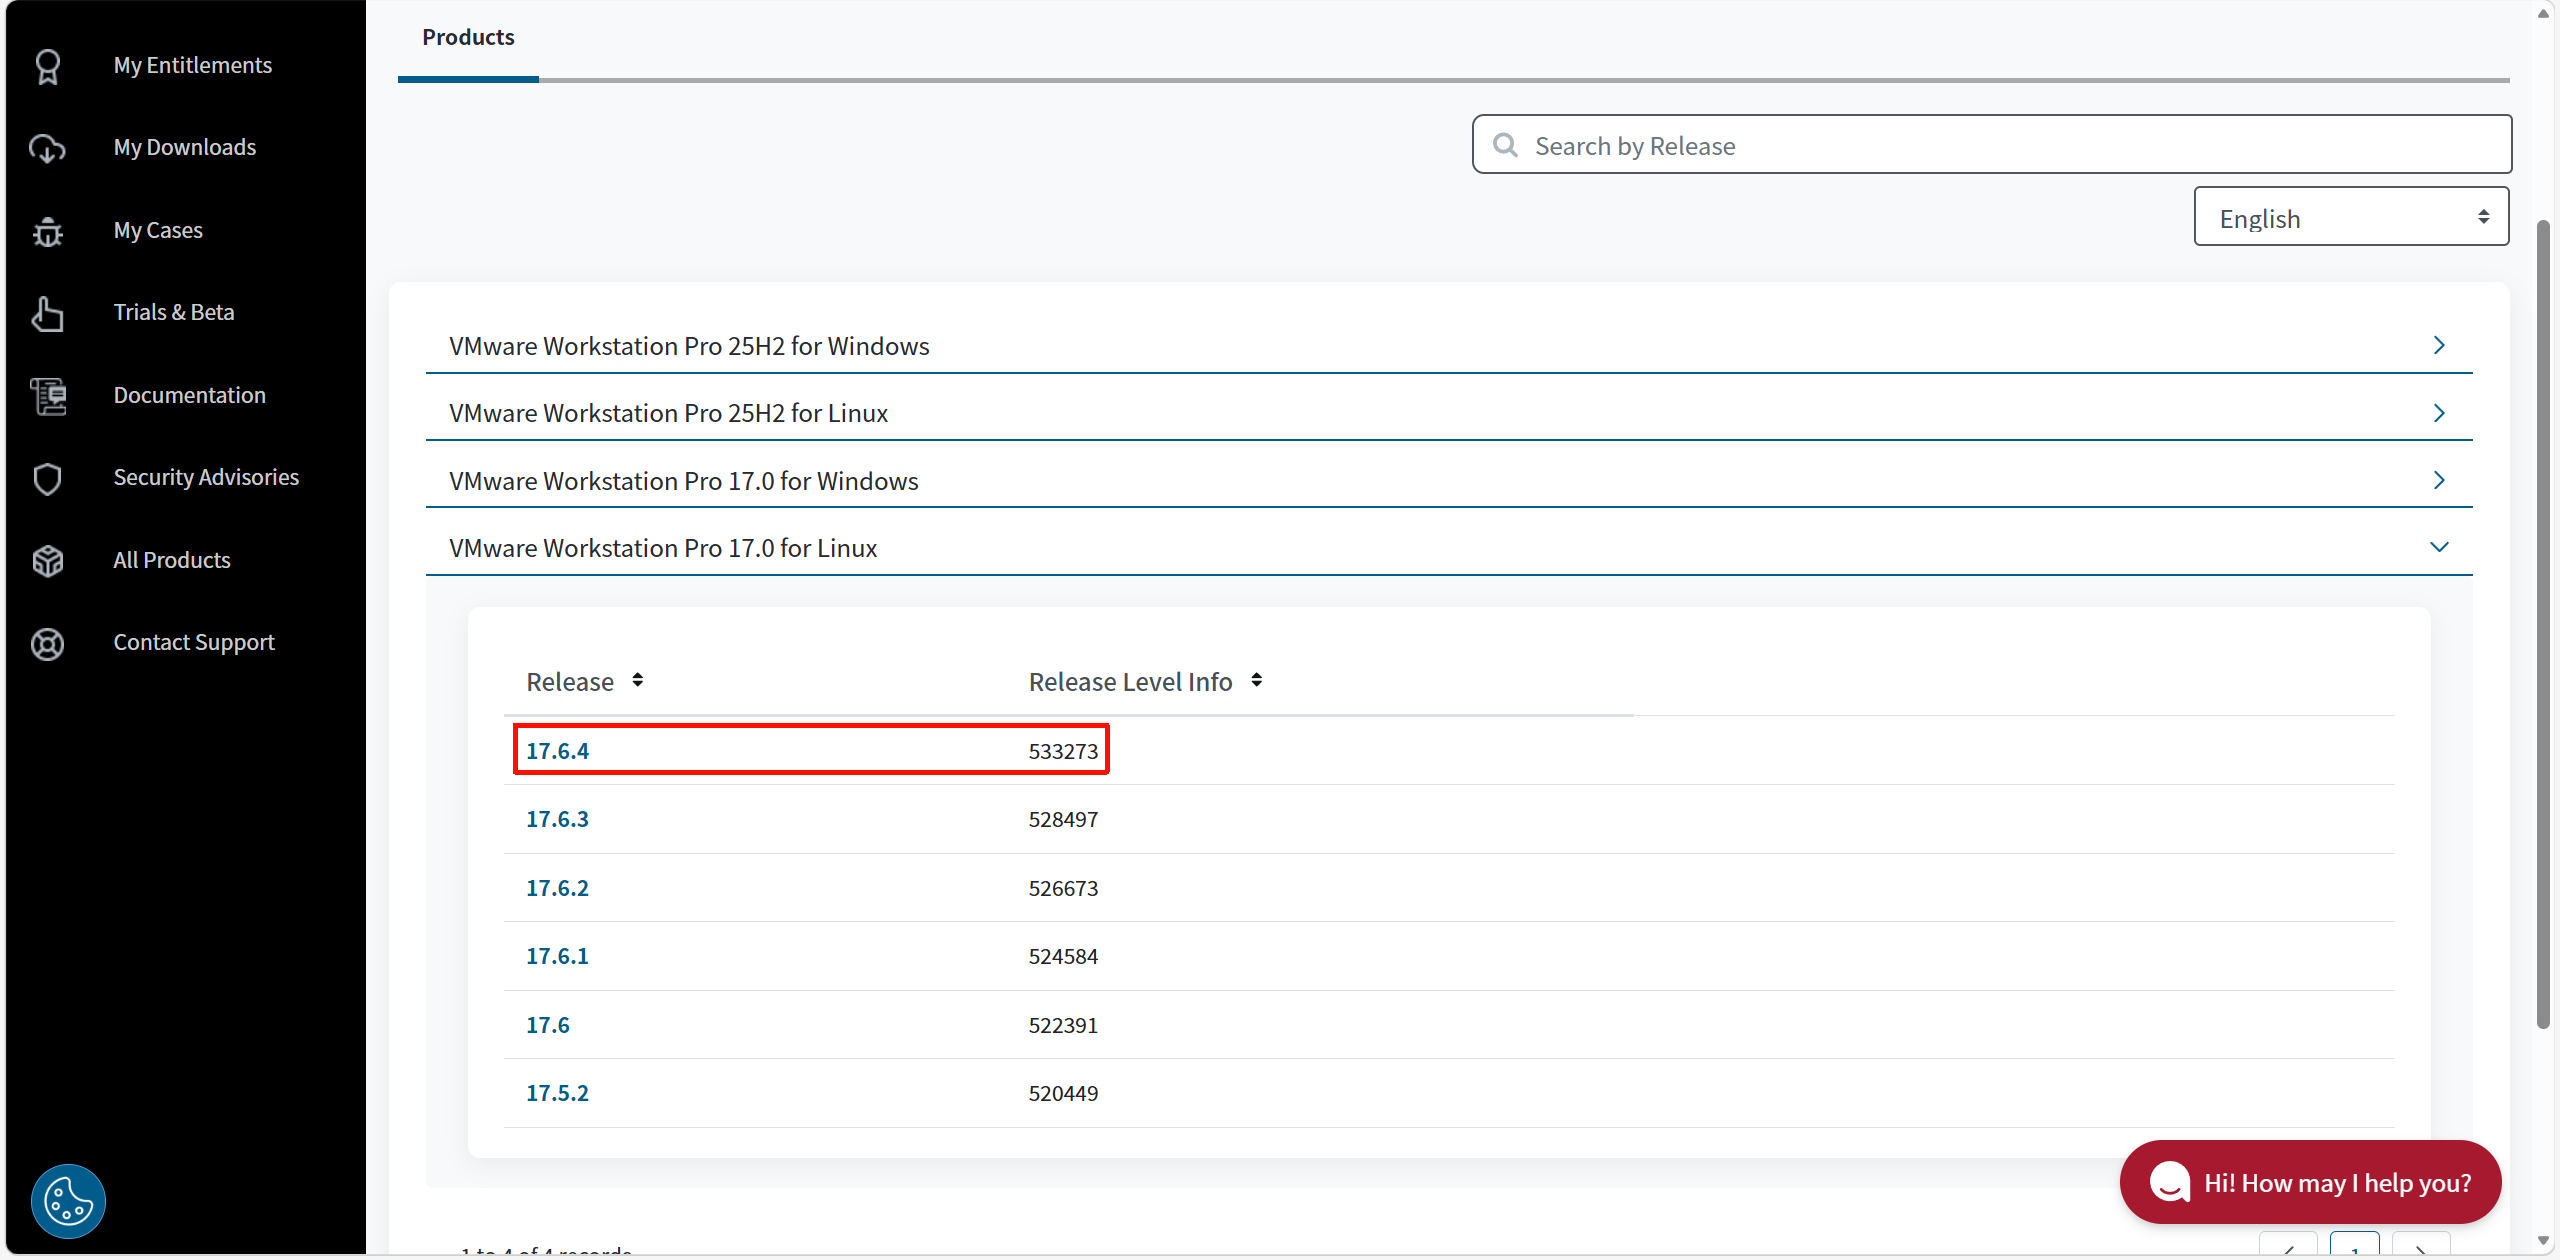Click the My Entitlements ribbon icon
This screenshot has height=1260, width=2560.
point(48,66)
